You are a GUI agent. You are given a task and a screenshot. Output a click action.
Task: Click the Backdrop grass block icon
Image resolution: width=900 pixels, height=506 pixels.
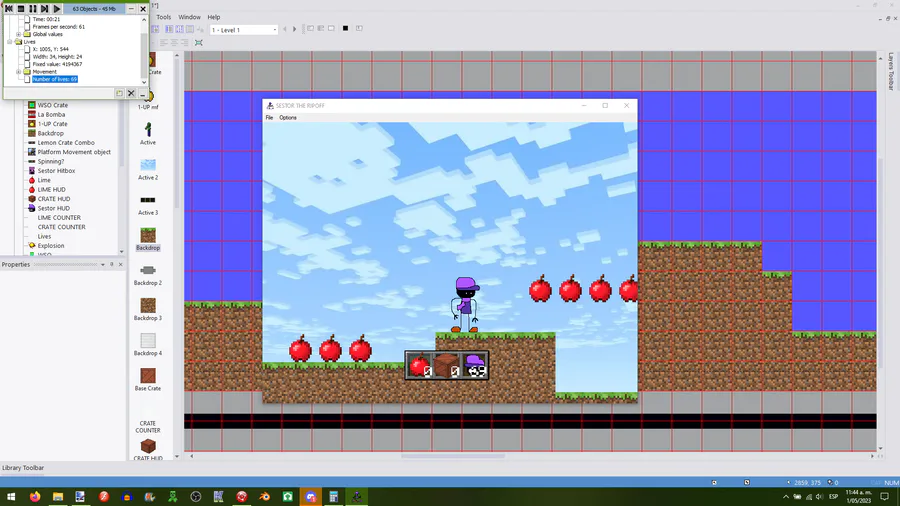point(148,235)
